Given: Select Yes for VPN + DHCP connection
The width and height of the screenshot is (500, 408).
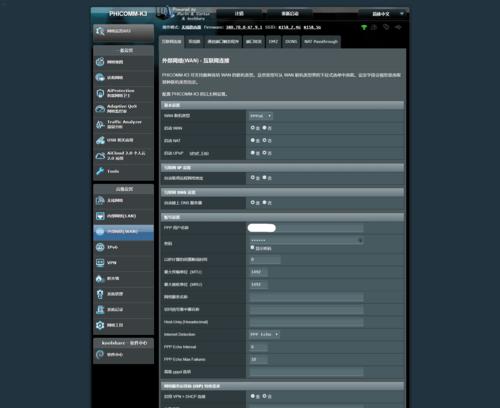Looking at the screenshot, I should 253,396.
